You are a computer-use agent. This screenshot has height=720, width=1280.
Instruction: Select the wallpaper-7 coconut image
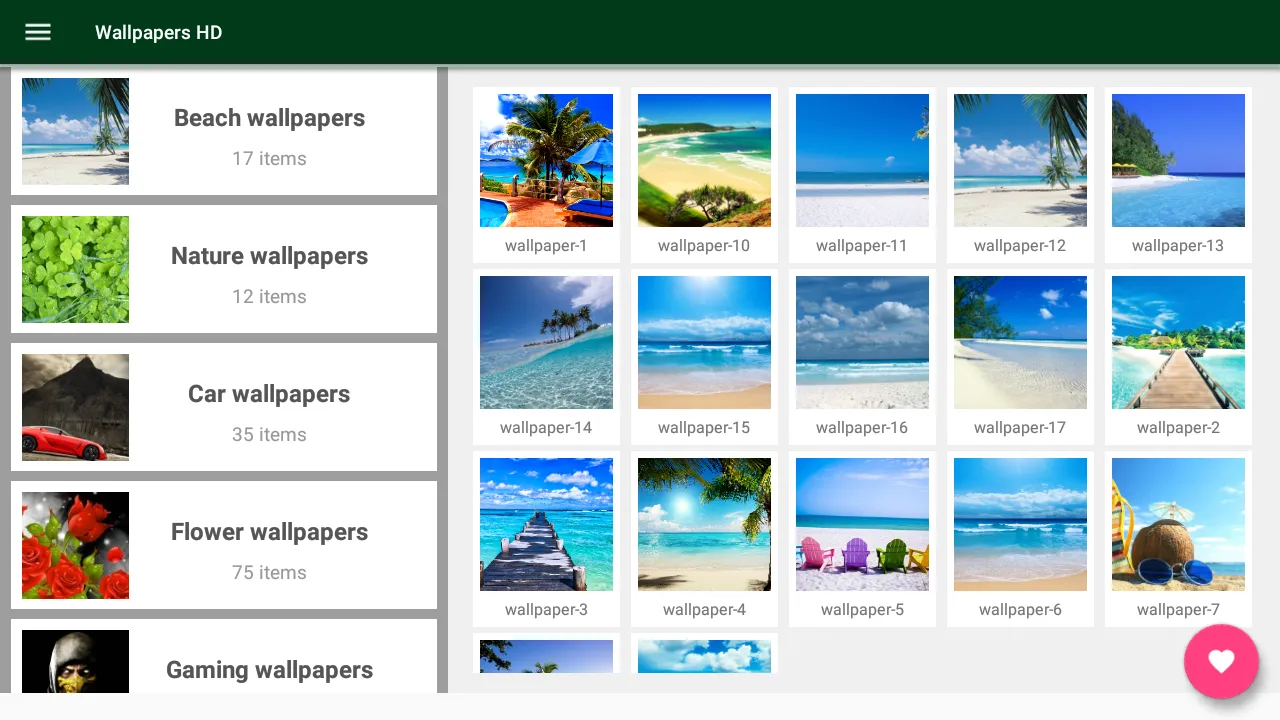pos(1178,524)
